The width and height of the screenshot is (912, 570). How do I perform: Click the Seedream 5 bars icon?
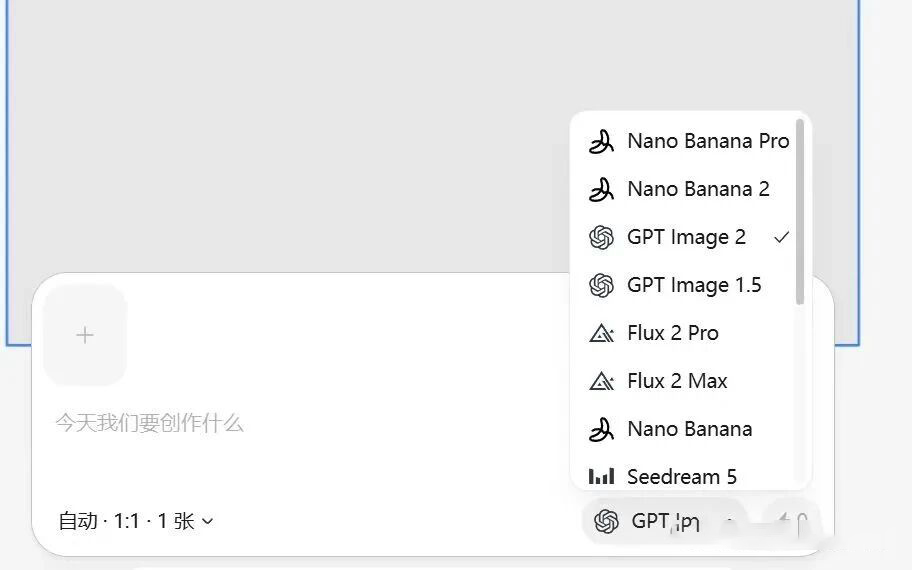(601, 476)
